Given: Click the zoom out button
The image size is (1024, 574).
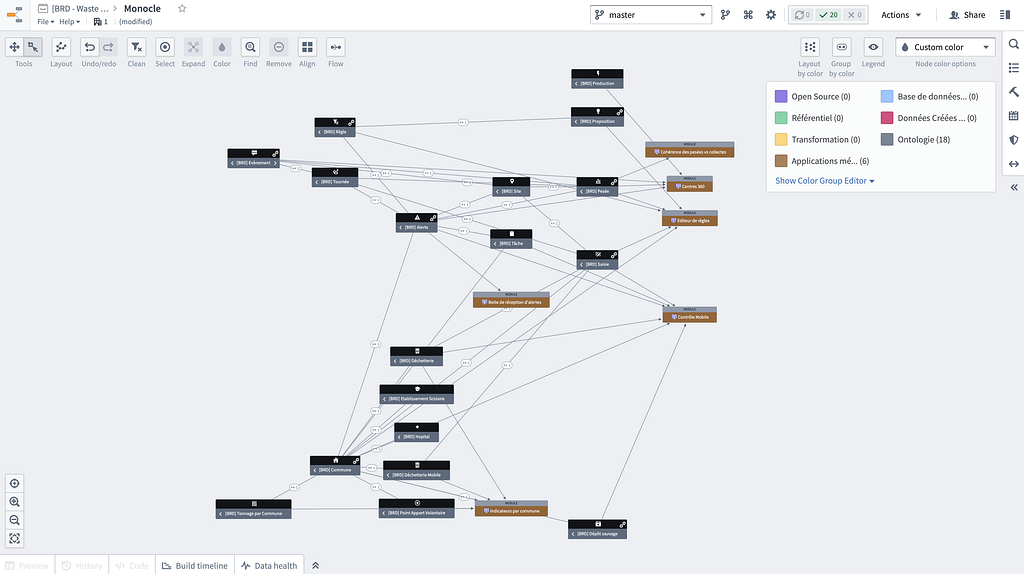Looking at the screenshot, I should (x=14, y=520).
